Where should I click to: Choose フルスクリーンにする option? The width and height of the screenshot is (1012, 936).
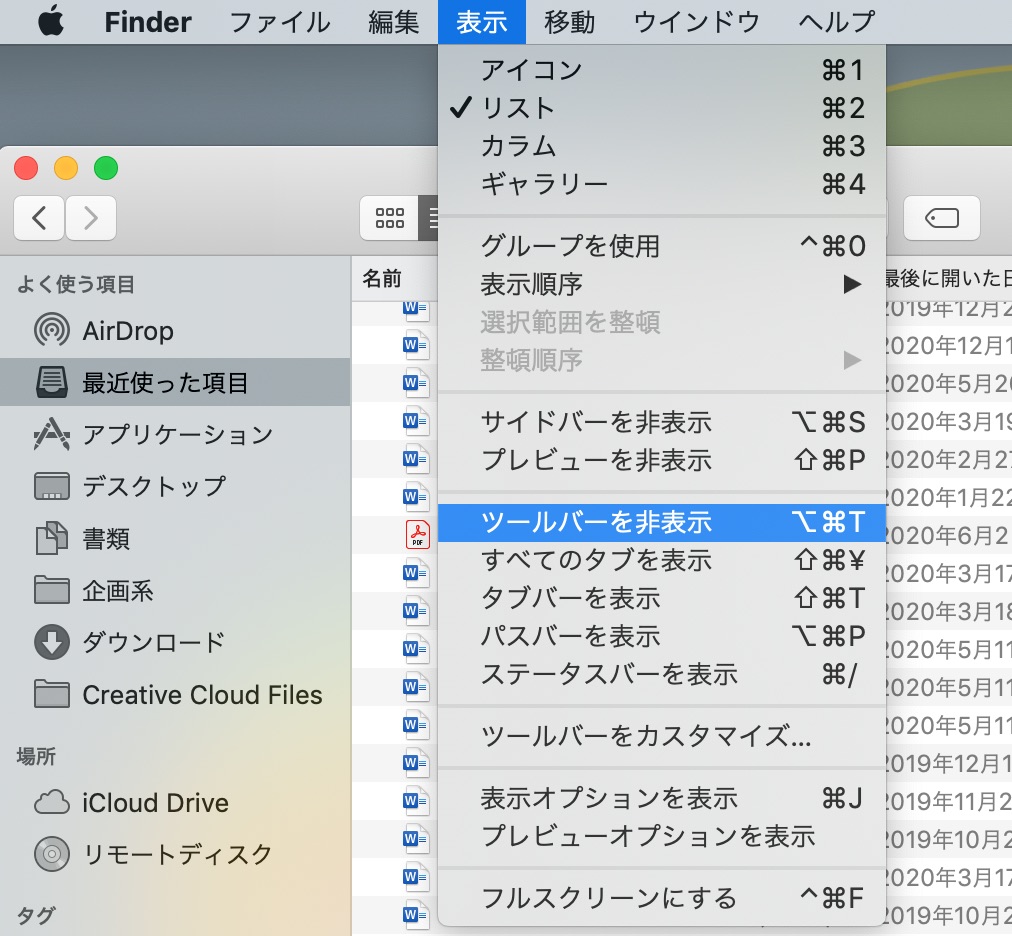click(x=662, y=898)
